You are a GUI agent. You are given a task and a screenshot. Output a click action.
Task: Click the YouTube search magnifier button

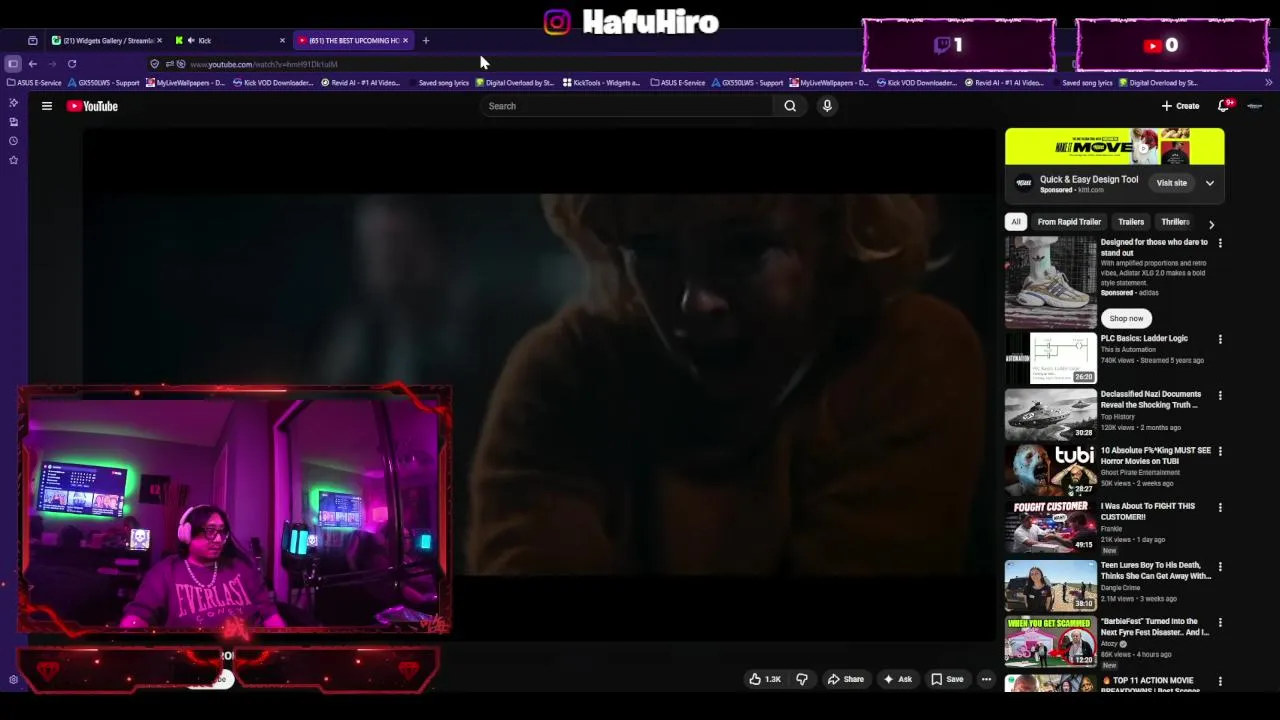coord(790,106)
